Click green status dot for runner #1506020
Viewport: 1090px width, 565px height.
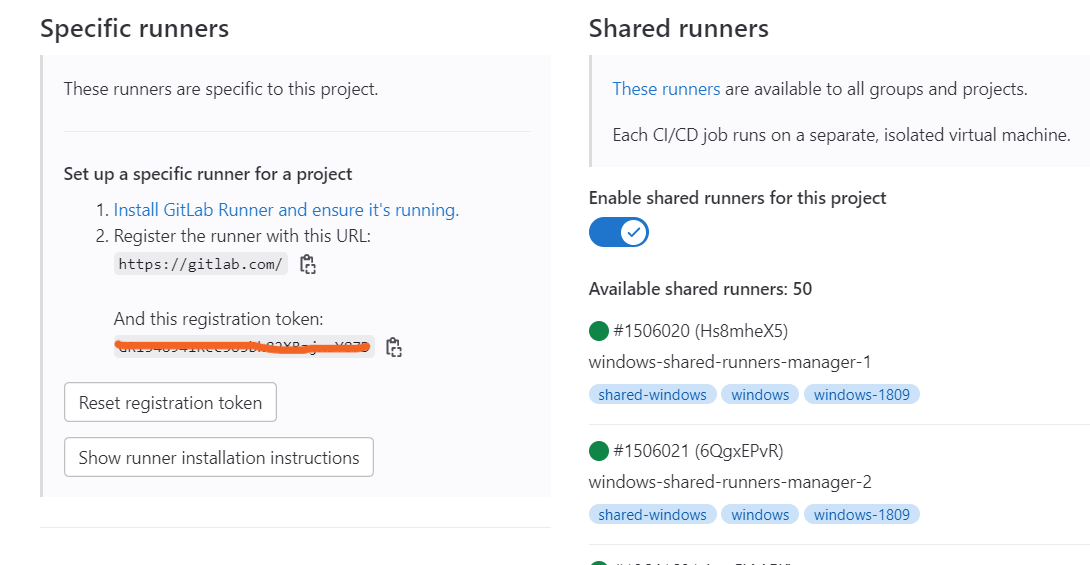click(x=599, y=331)
